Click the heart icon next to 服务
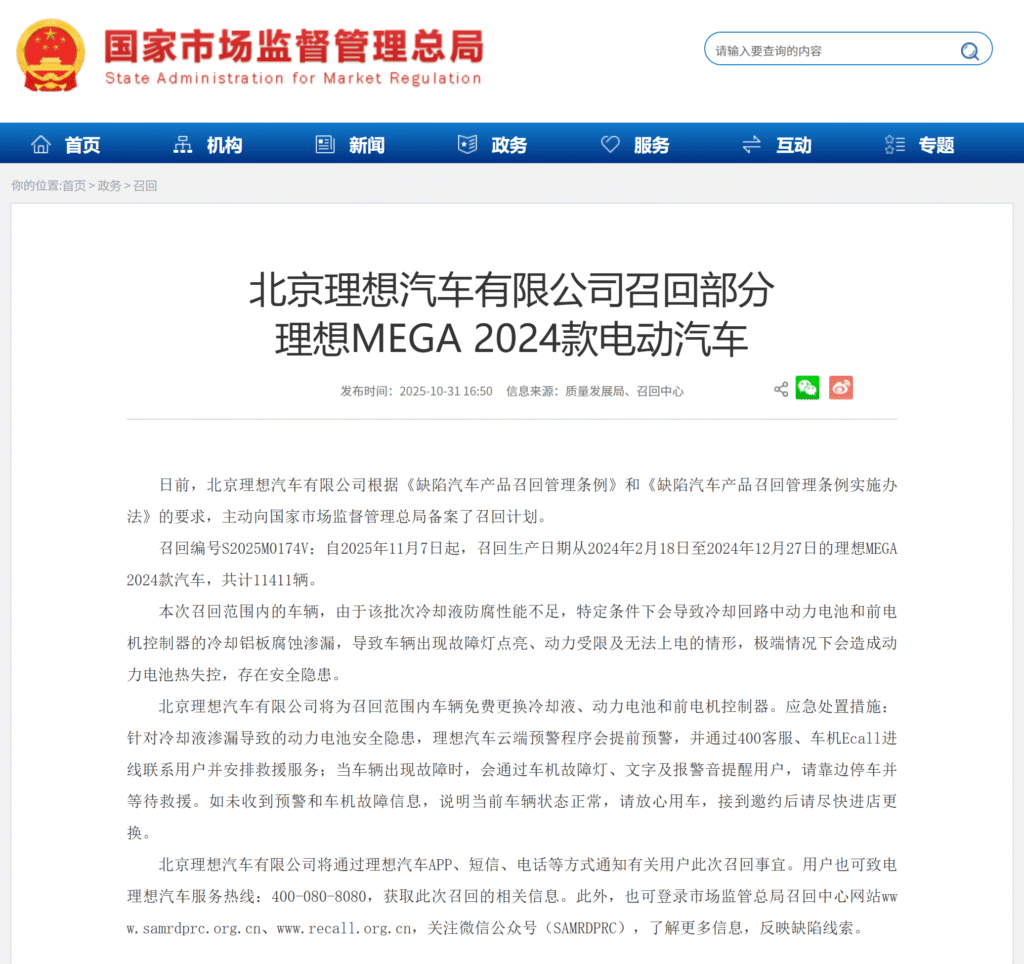Screen dimensions: 1024x964 [x=610, y=143]
